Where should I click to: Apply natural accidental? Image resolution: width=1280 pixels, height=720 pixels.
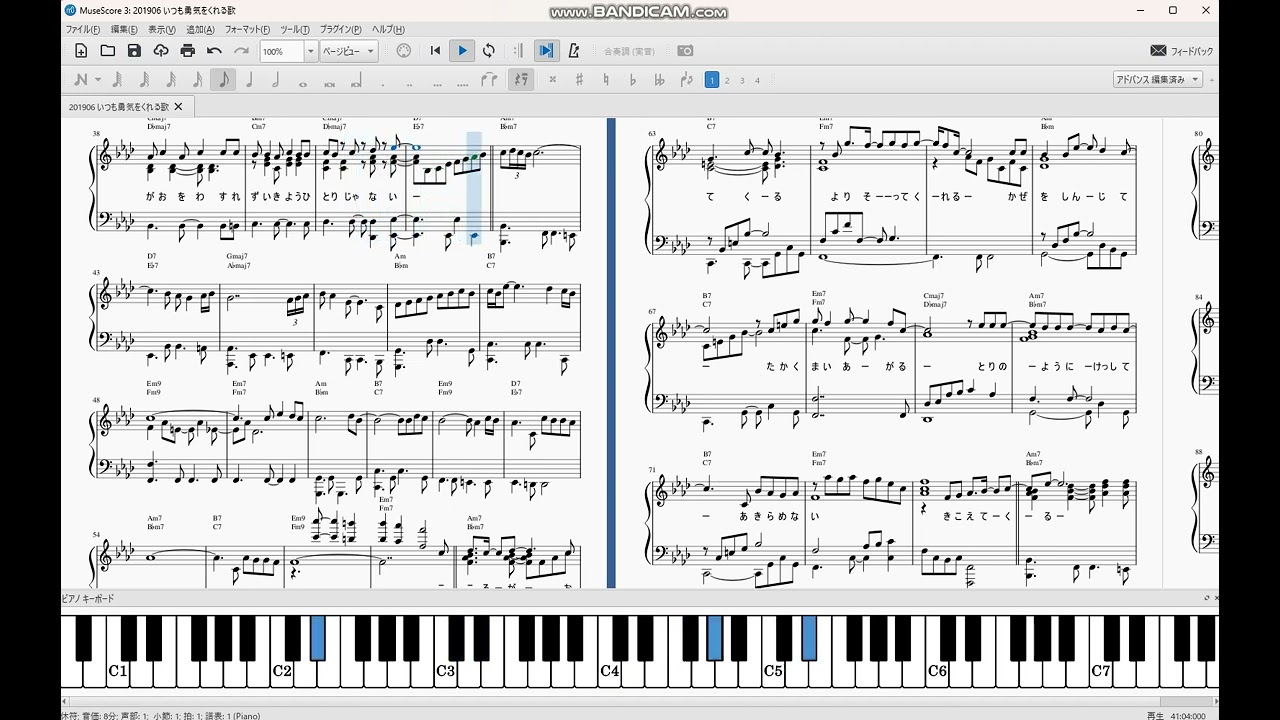(606, 80)
